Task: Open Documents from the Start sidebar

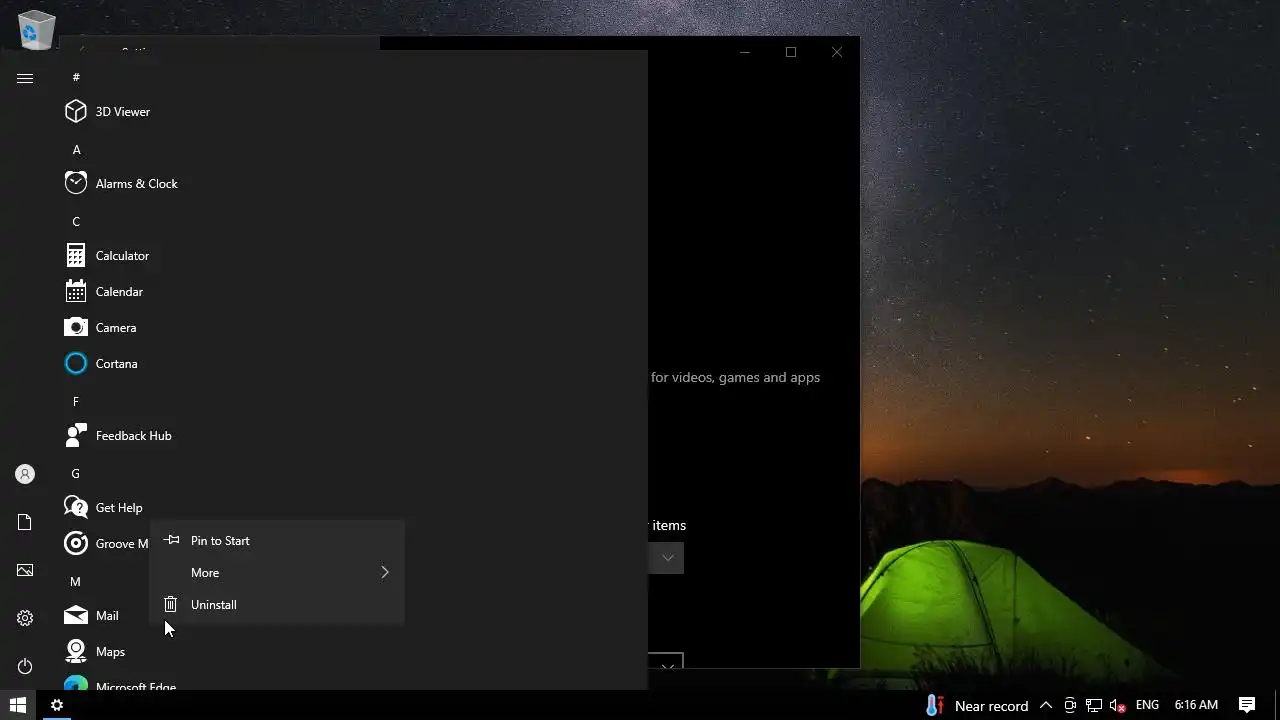Action: tap(25, 522)
